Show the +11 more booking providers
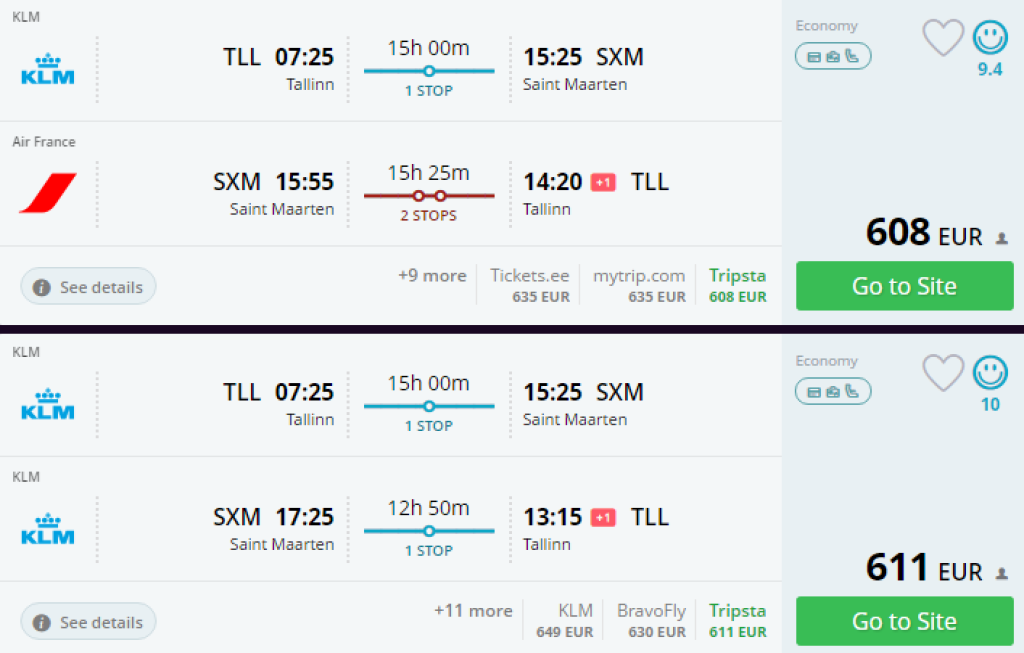 [x=473, y=611]
